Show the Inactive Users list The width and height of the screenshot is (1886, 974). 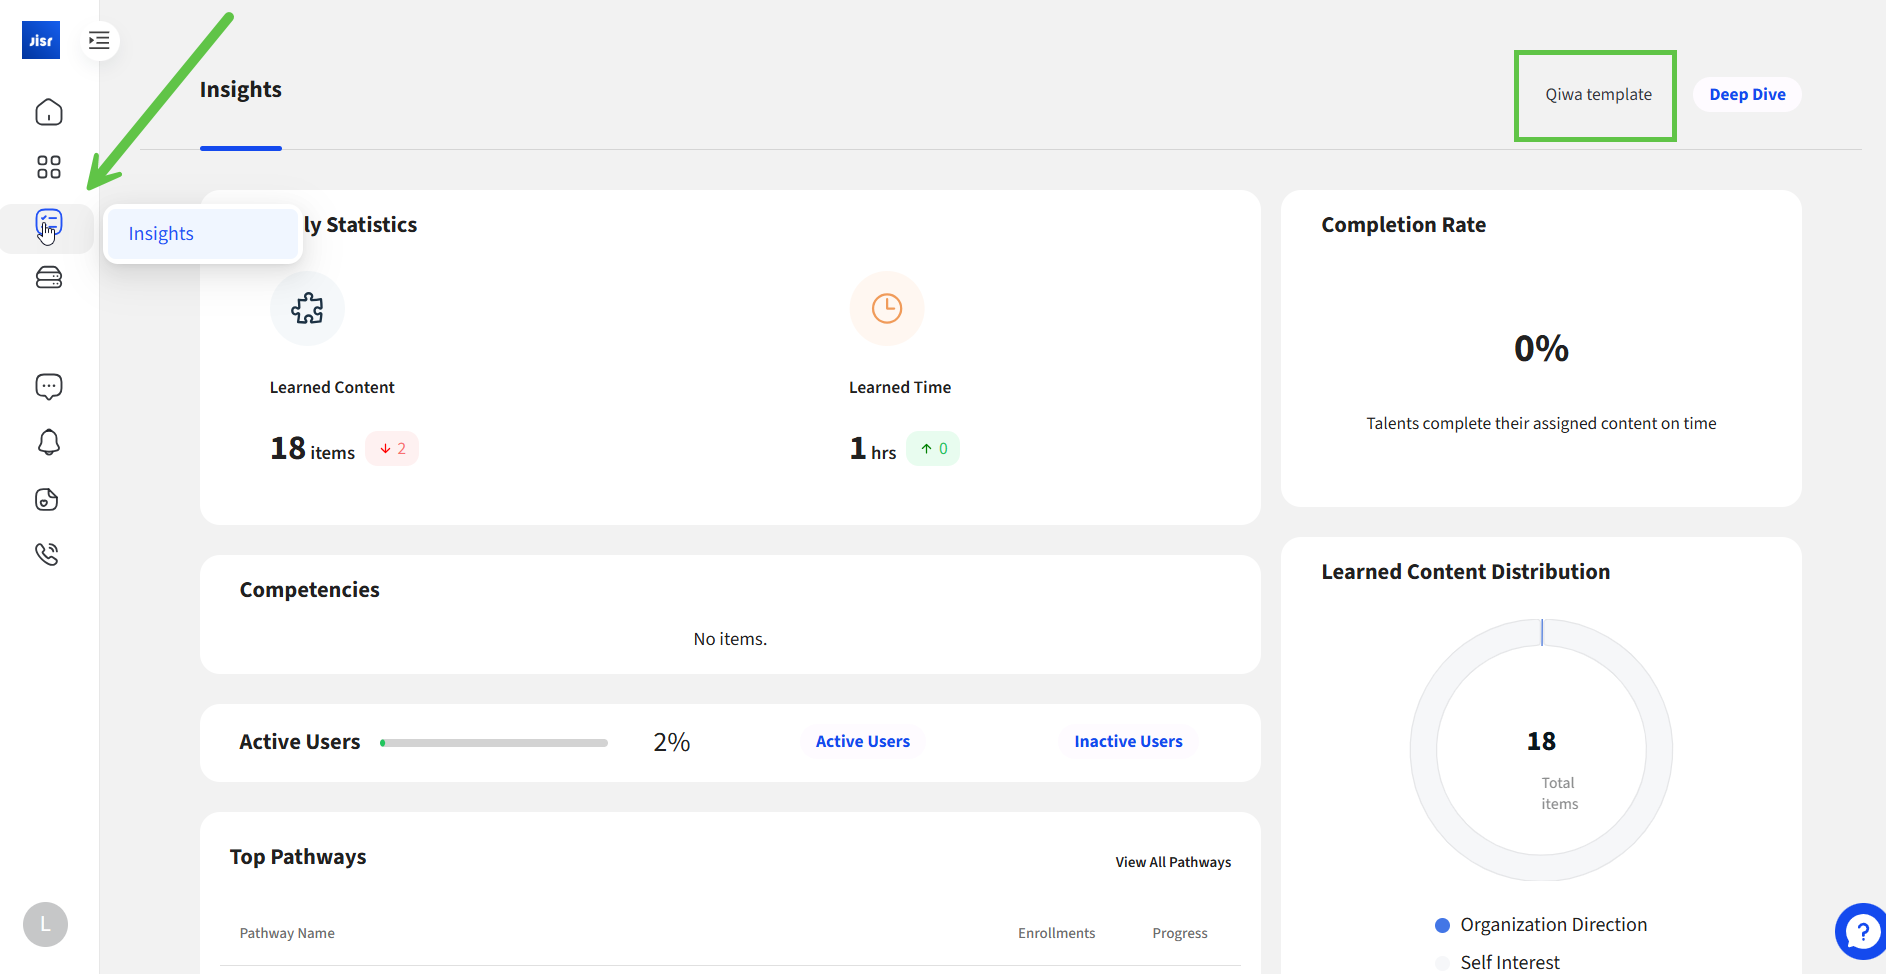pos(1128,742)
